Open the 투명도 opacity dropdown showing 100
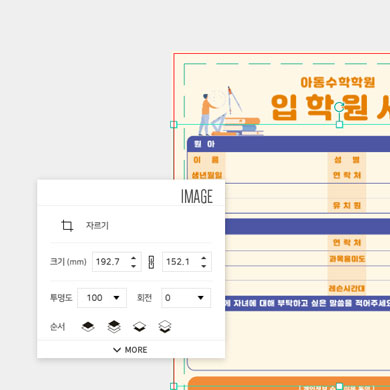The image size is (390, 390). [102, 298]
